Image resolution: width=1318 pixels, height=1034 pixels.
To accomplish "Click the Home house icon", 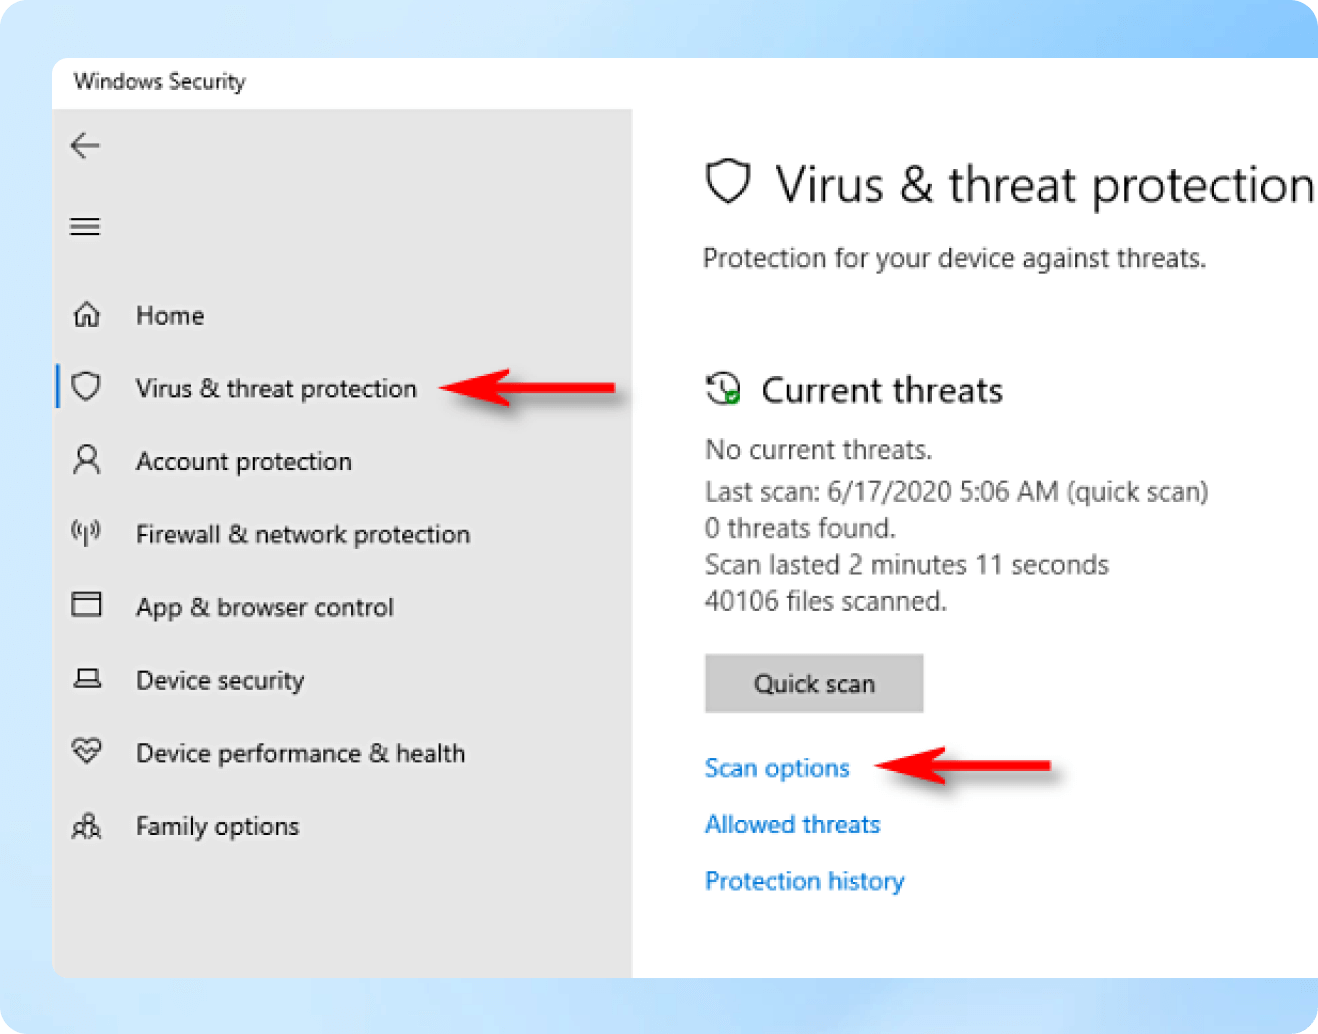I will (x=87, y=316).
